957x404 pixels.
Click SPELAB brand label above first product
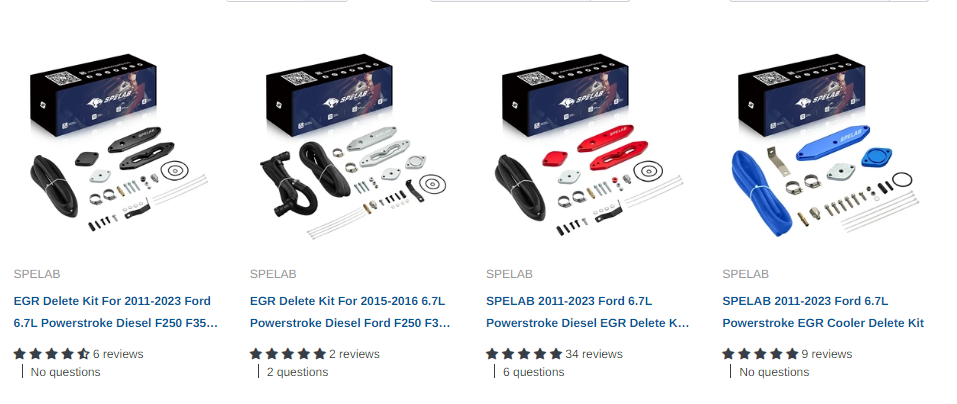click(x=37, y=274)
